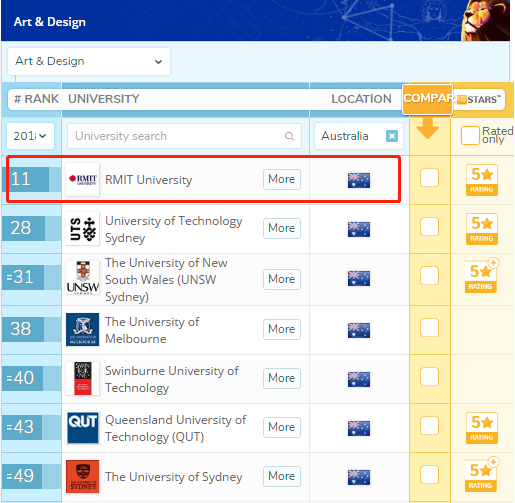The height and width of the screenshot is (503, 515).
Task: Open Queensland University of Technology link
Action: point(176,428)
